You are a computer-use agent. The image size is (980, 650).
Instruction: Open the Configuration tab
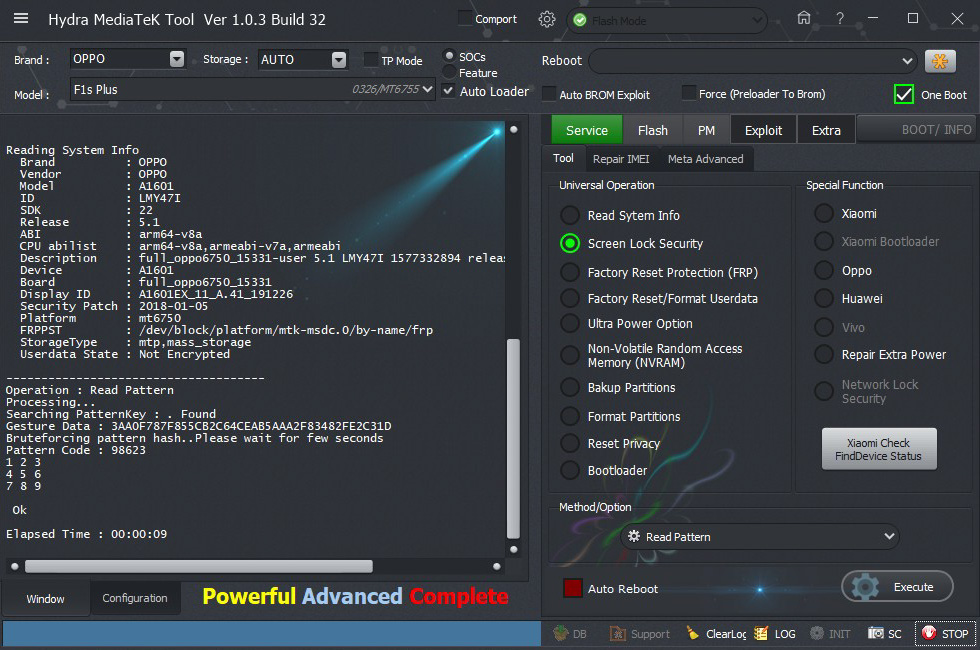coord(135,598)
